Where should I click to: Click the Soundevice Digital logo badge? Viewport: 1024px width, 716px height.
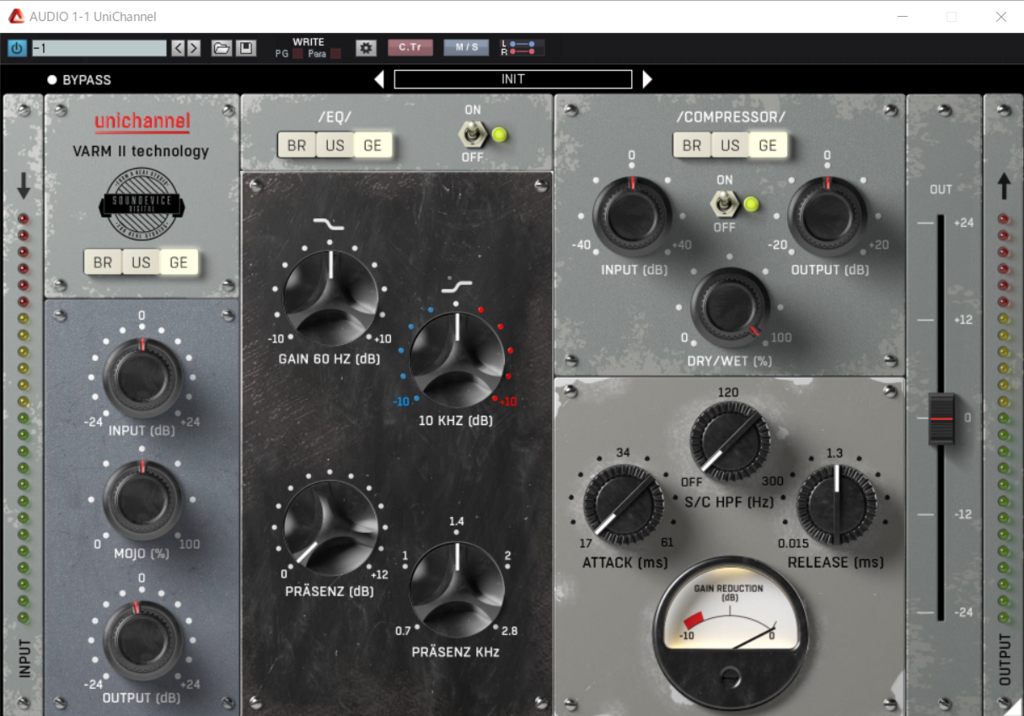142,204
